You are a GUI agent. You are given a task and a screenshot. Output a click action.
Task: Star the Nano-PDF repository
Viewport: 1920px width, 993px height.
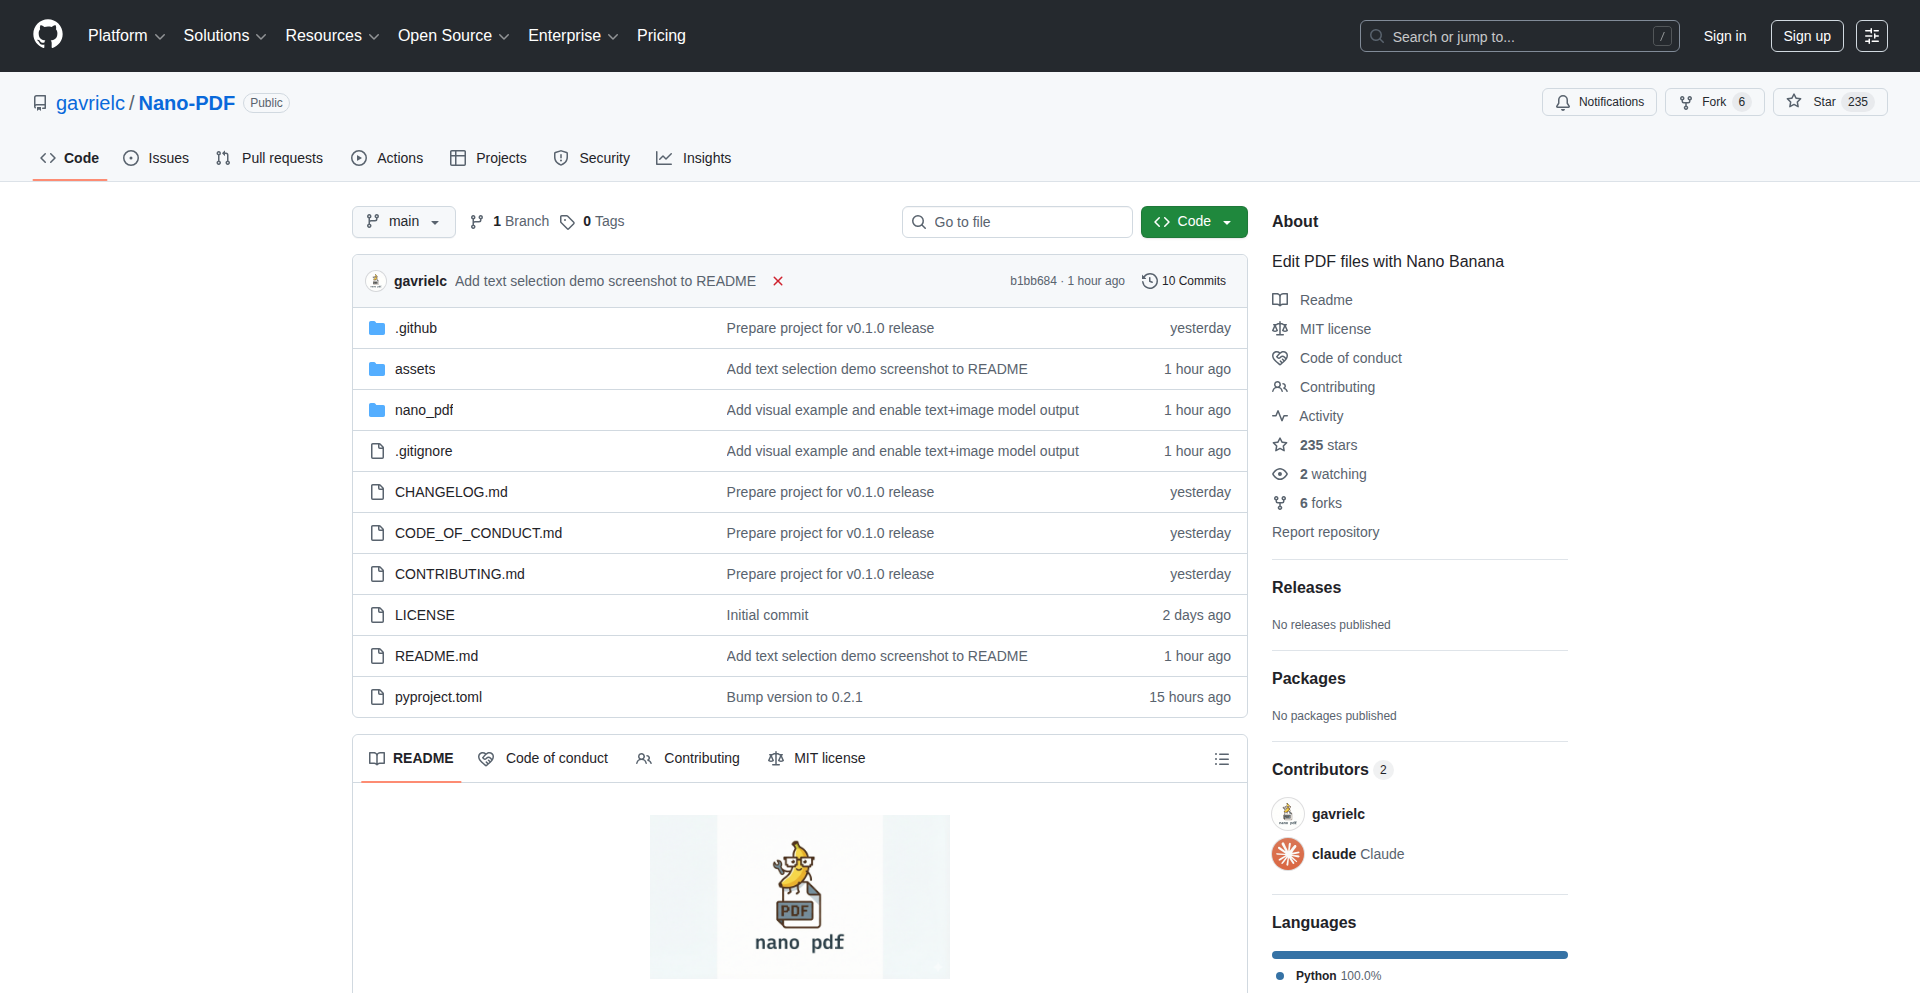pyautogui.click(x=1829, y=102)
